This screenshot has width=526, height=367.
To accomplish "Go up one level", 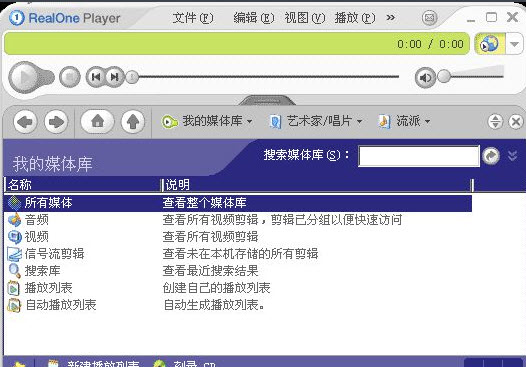I will [x=133, y=121].
